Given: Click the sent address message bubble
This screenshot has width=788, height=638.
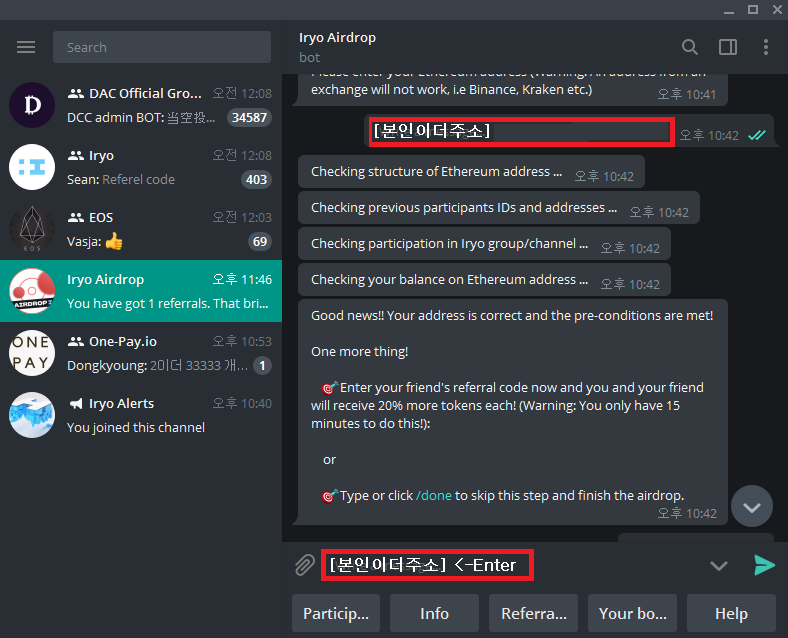Looking at the screenshot, I should point(568,132).
